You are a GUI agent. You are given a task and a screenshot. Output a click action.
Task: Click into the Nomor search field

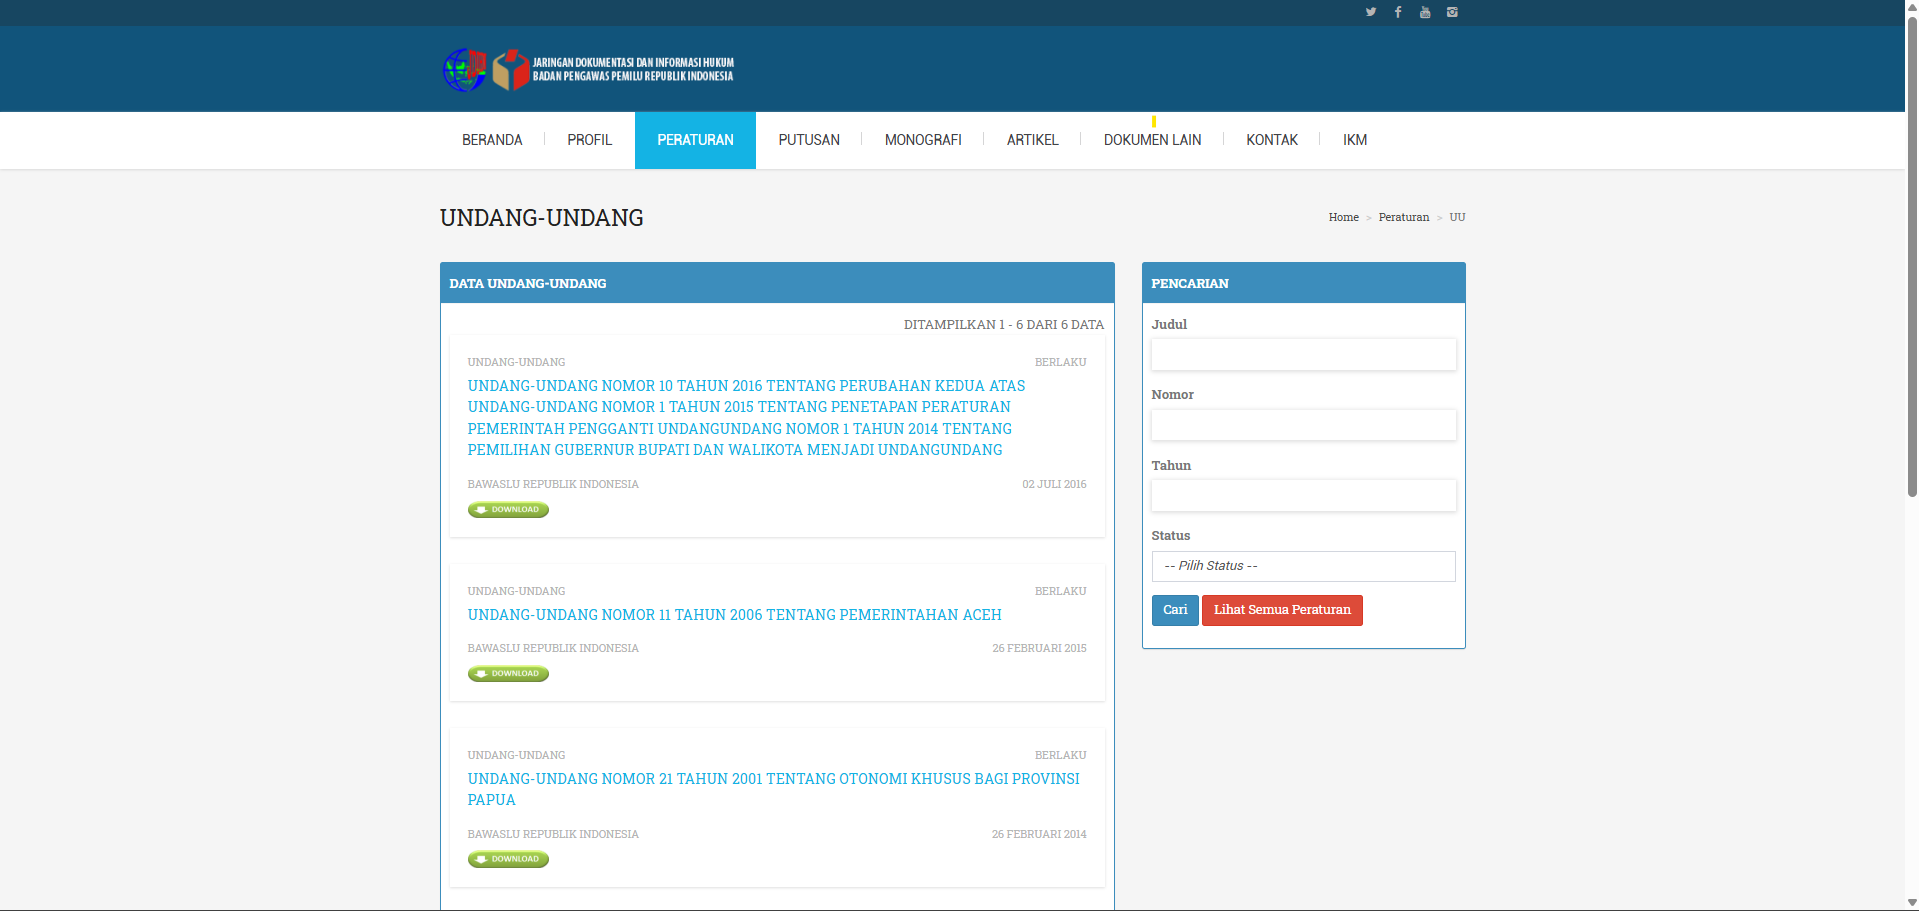(x=1303, y=425)
